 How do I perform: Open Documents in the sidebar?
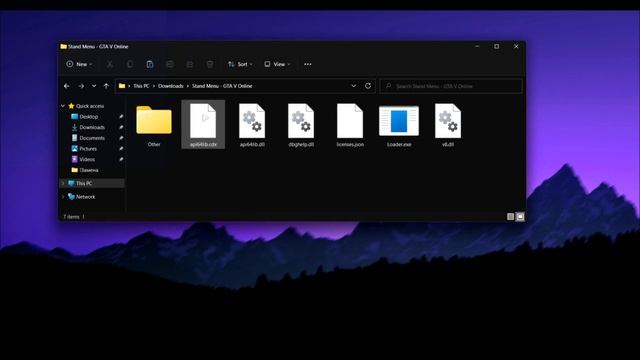[x=92, y=138]
